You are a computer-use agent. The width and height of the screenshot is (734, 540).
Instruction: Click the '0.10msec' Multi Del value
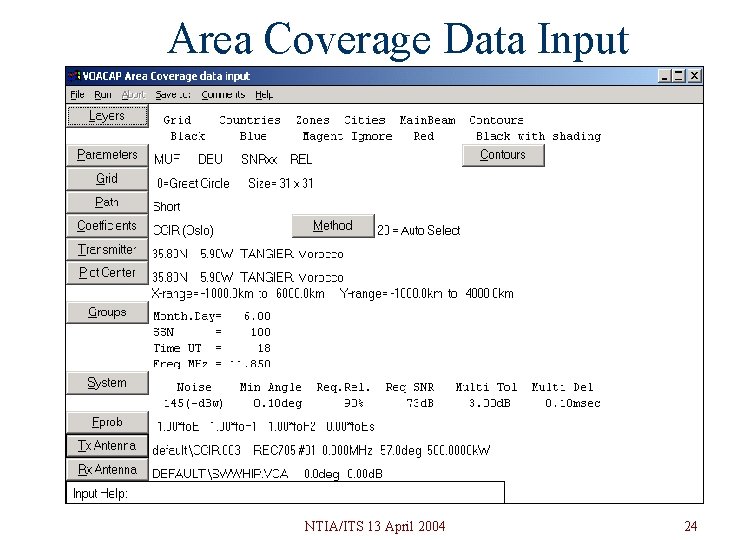tap(573, 403)
